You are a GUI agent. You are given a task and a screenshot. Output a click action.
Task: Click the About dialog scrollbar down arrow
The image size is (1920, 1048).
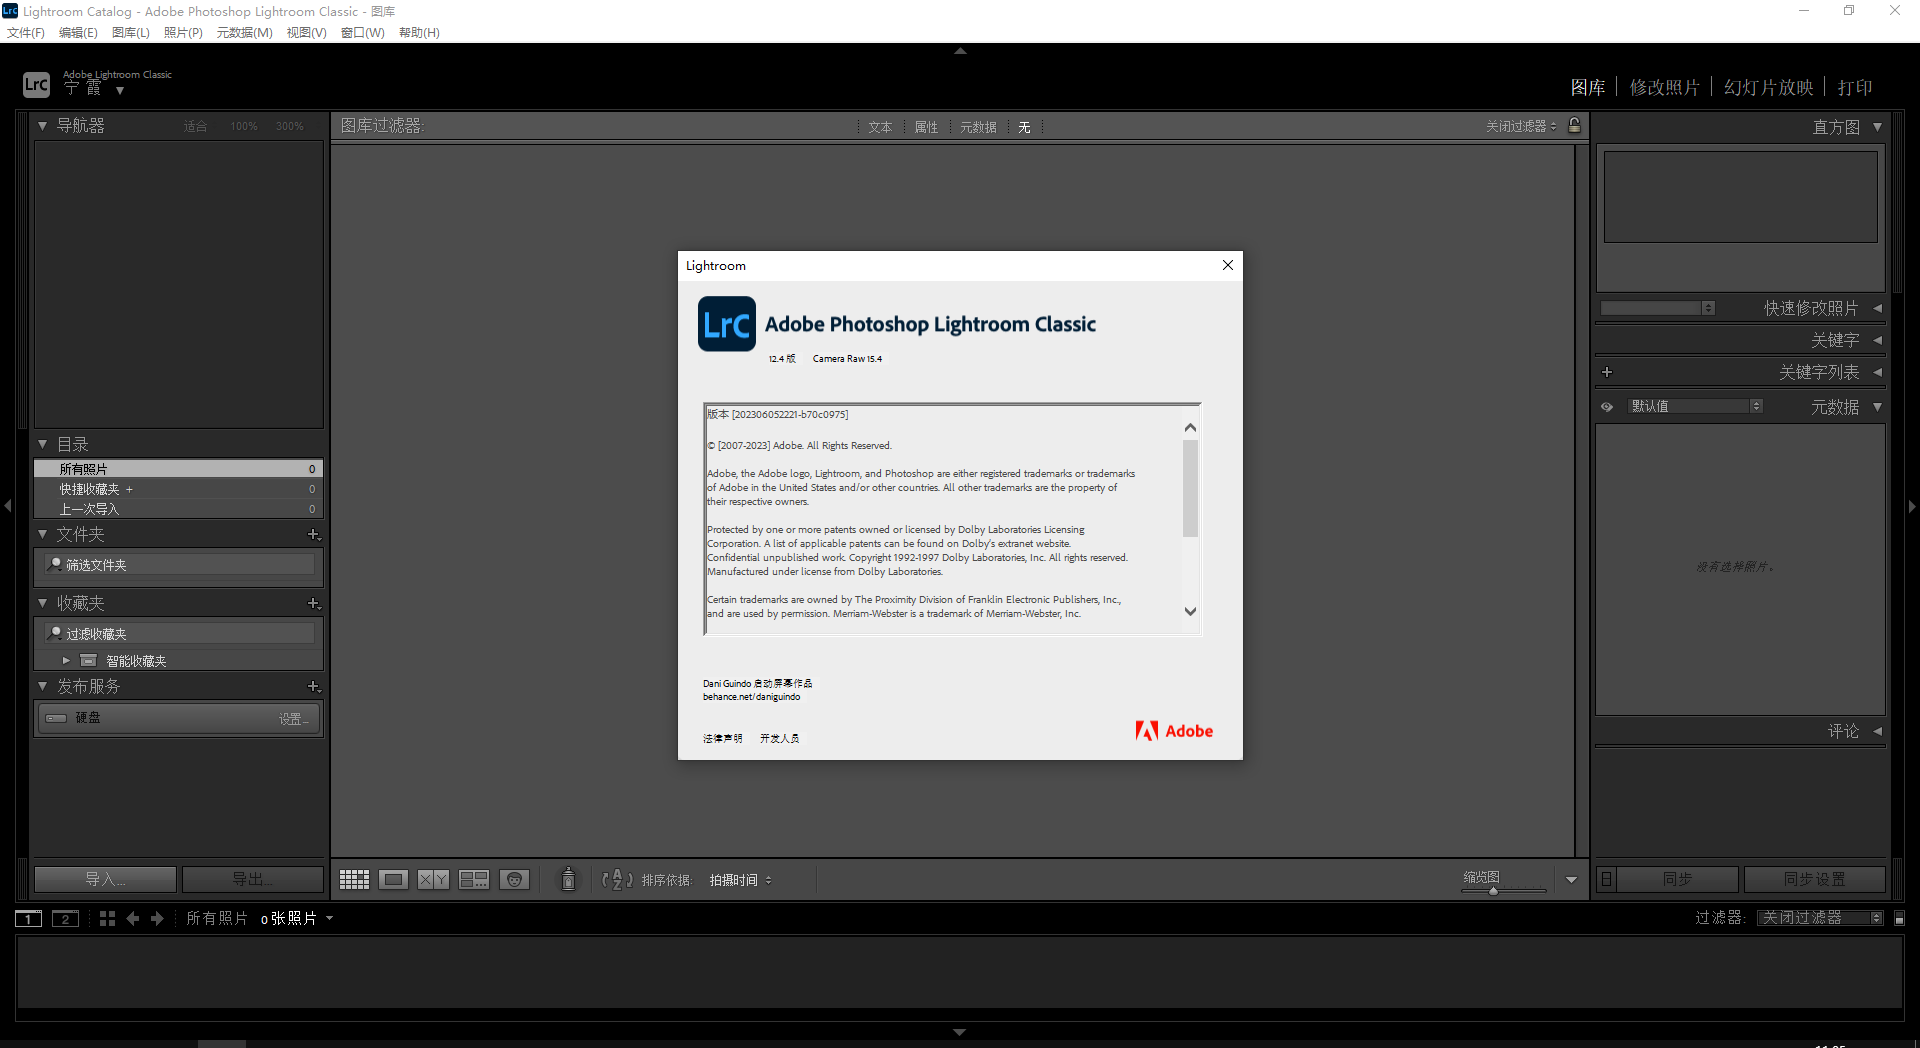coord(1190,611)
